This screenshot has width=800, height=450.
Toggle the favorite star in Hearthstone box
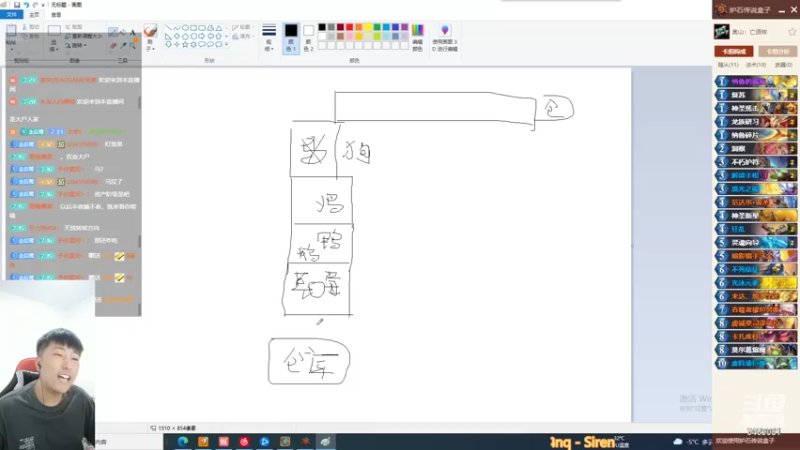click(x=792, y=32)
